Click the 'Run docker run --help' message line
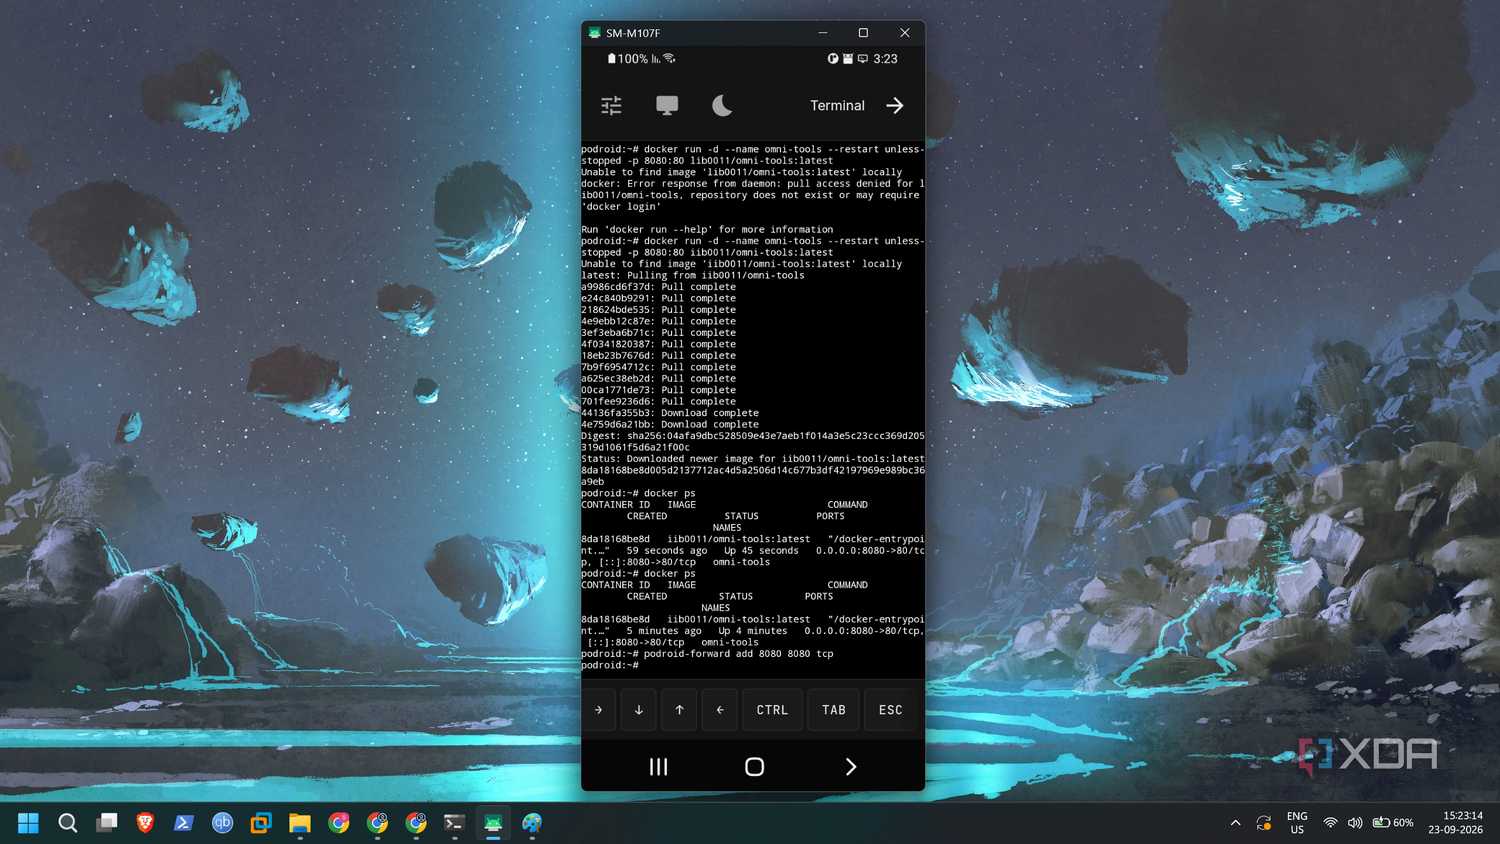Image resolution: width=1500 pixels, height=844 pixels. (707, 229)
